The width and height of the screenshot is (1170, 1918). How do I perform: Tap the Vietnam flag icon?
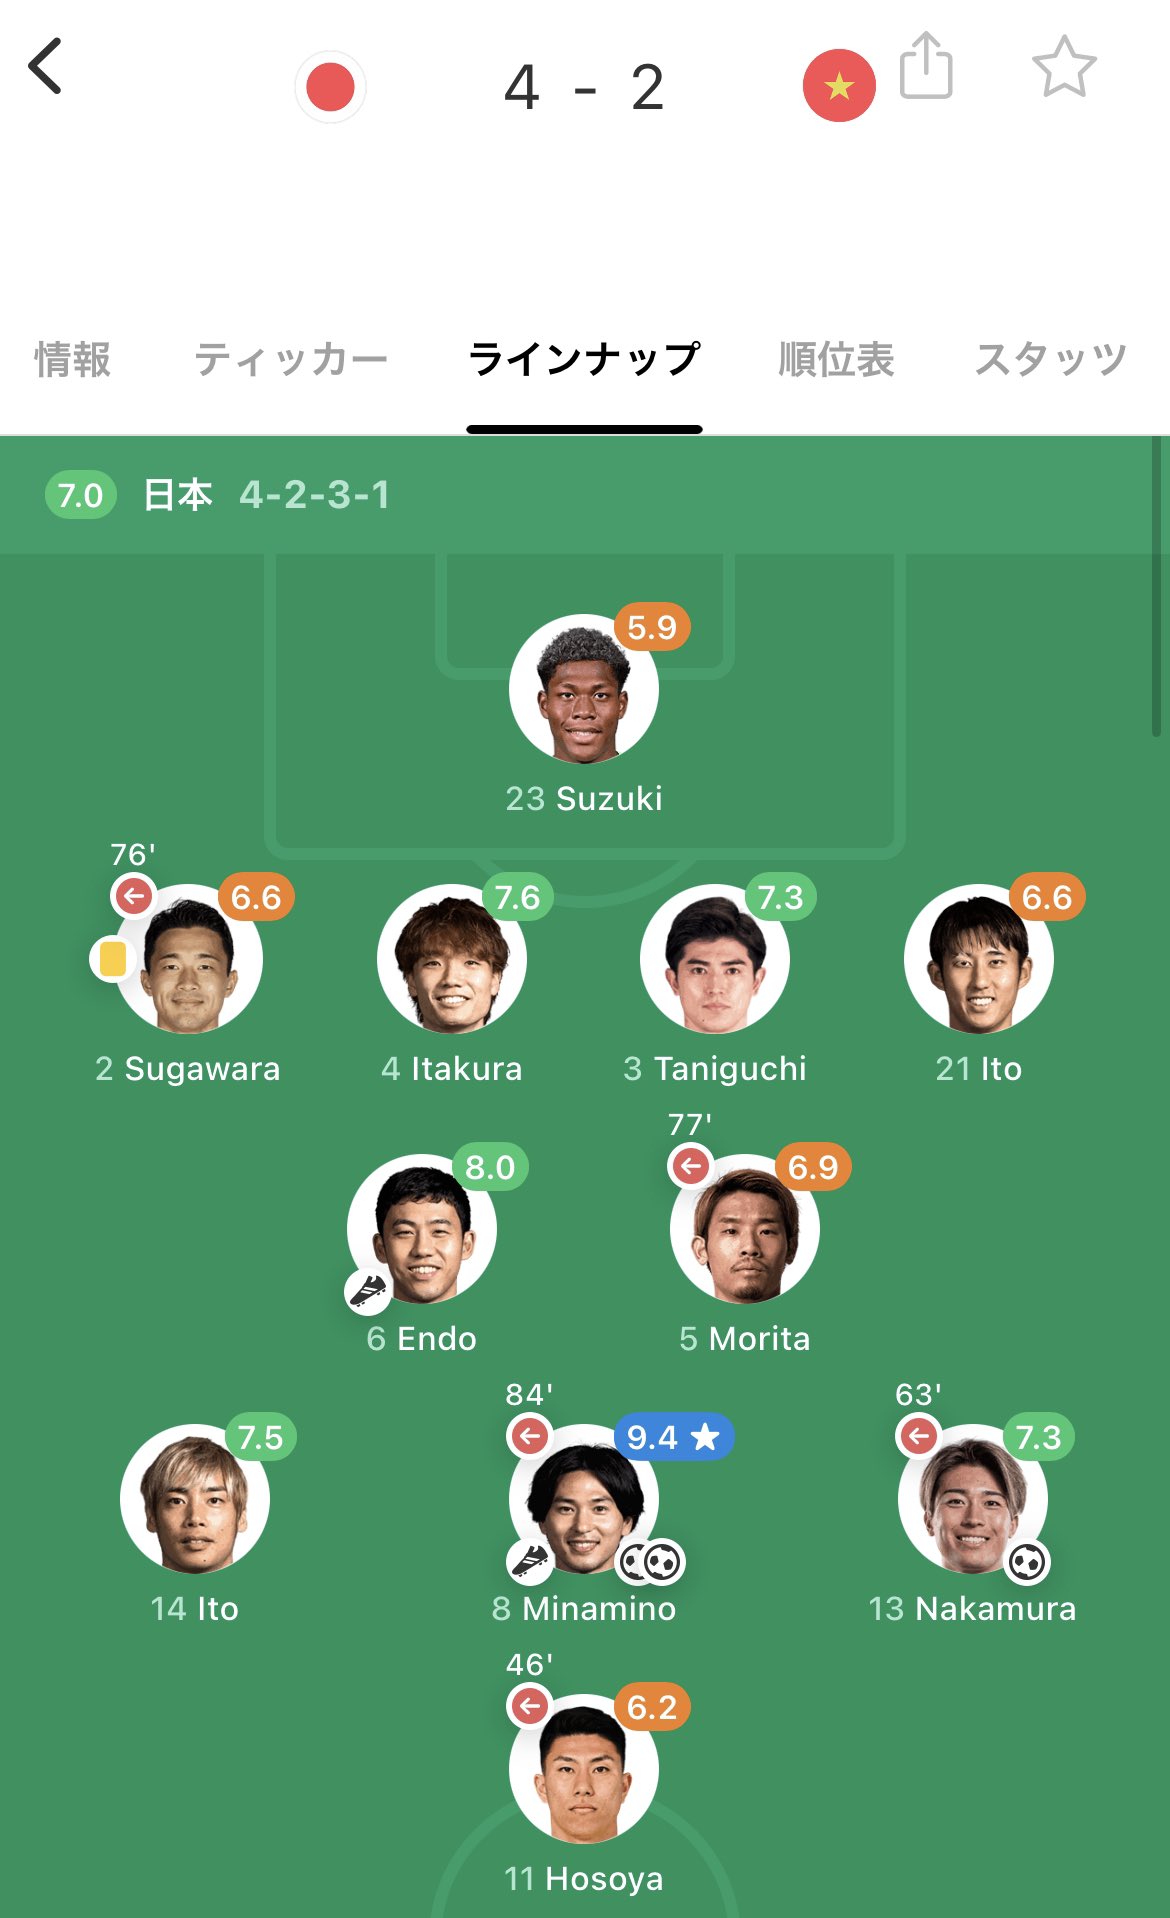pyautogui.click(x=839, y=86)
